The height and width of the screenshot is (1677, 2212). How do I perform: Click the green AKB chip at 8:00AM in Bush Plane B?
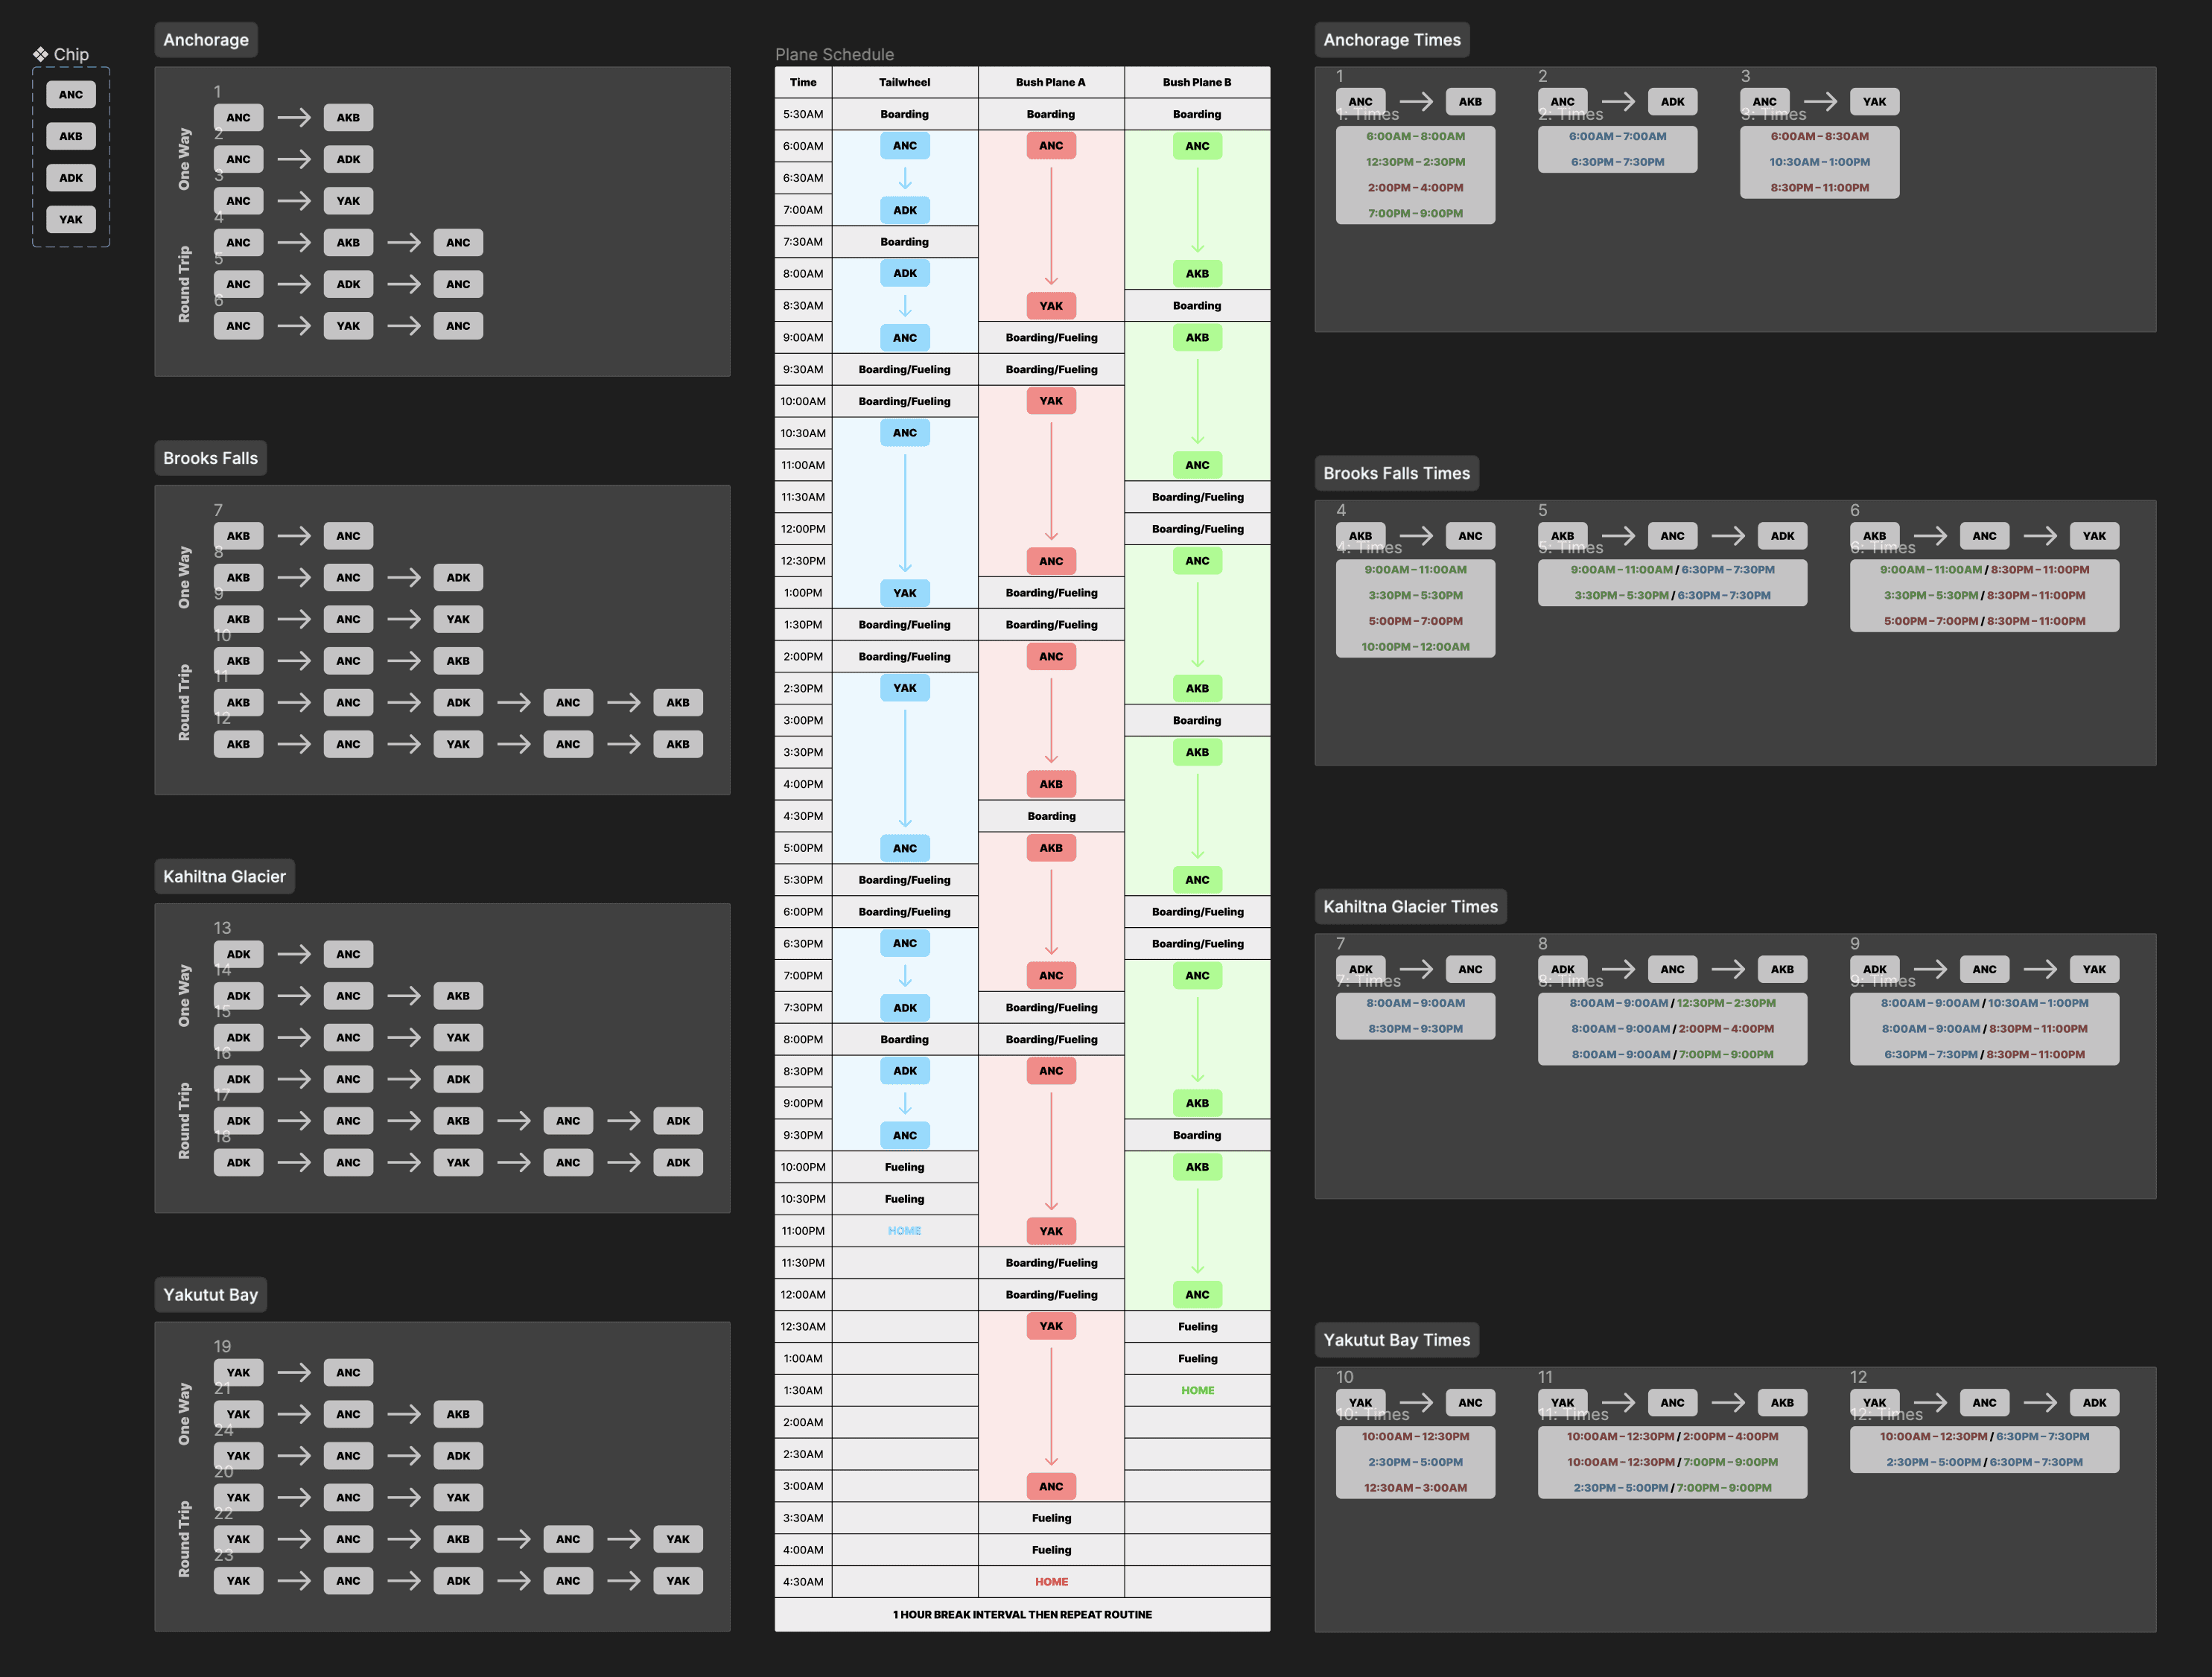click(1197, 274)
